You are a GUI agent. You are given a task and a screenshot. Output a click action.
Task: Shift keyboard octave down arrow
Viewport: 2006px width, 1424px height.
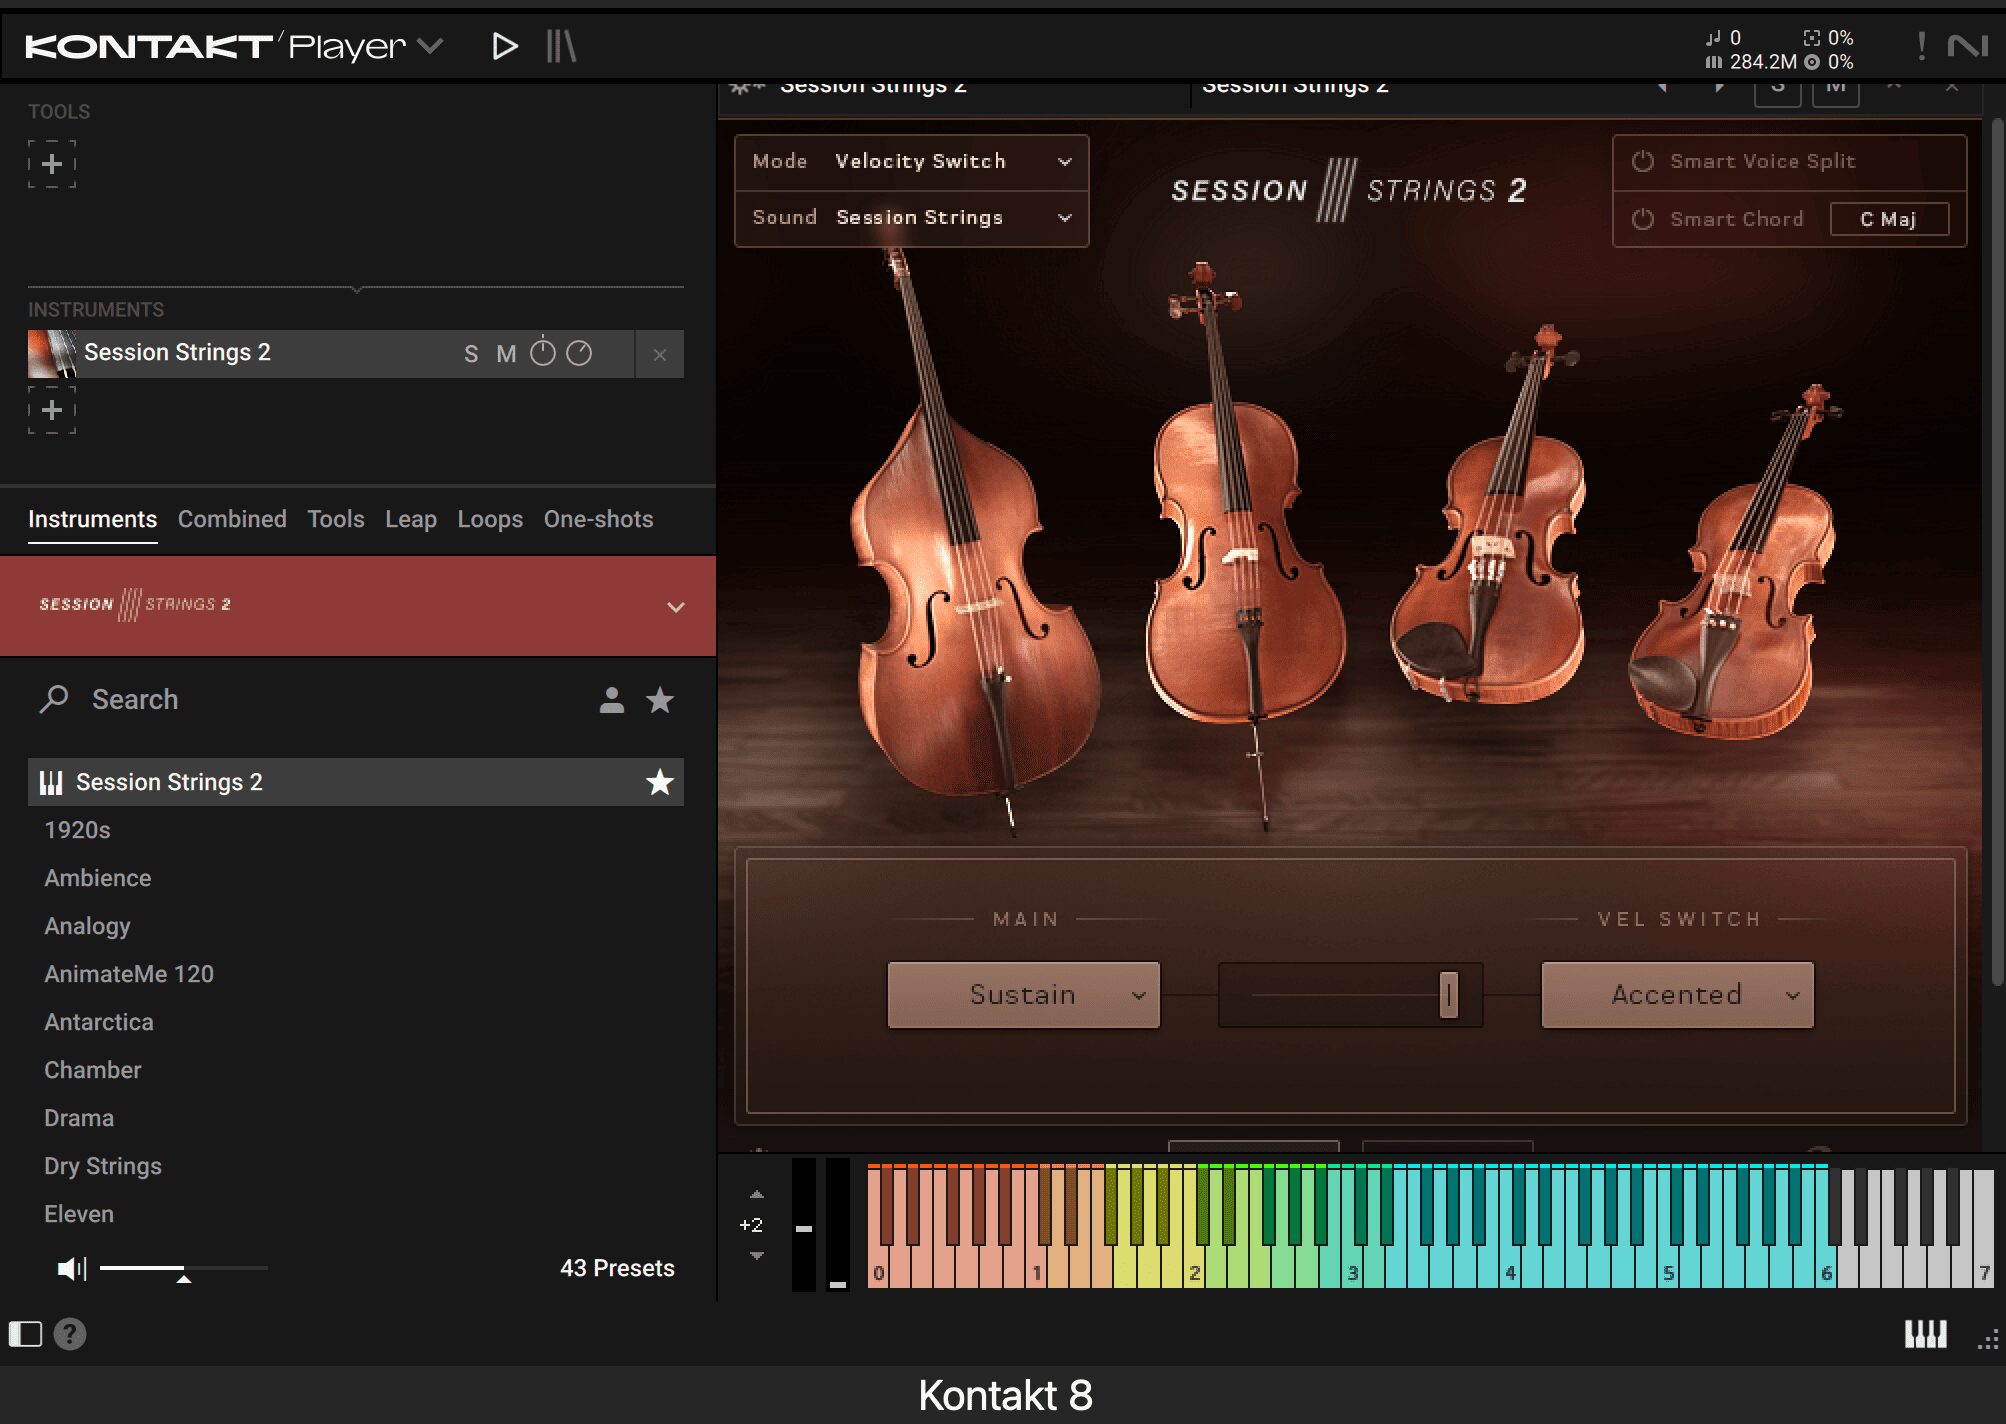click(x=757, y=1256)
